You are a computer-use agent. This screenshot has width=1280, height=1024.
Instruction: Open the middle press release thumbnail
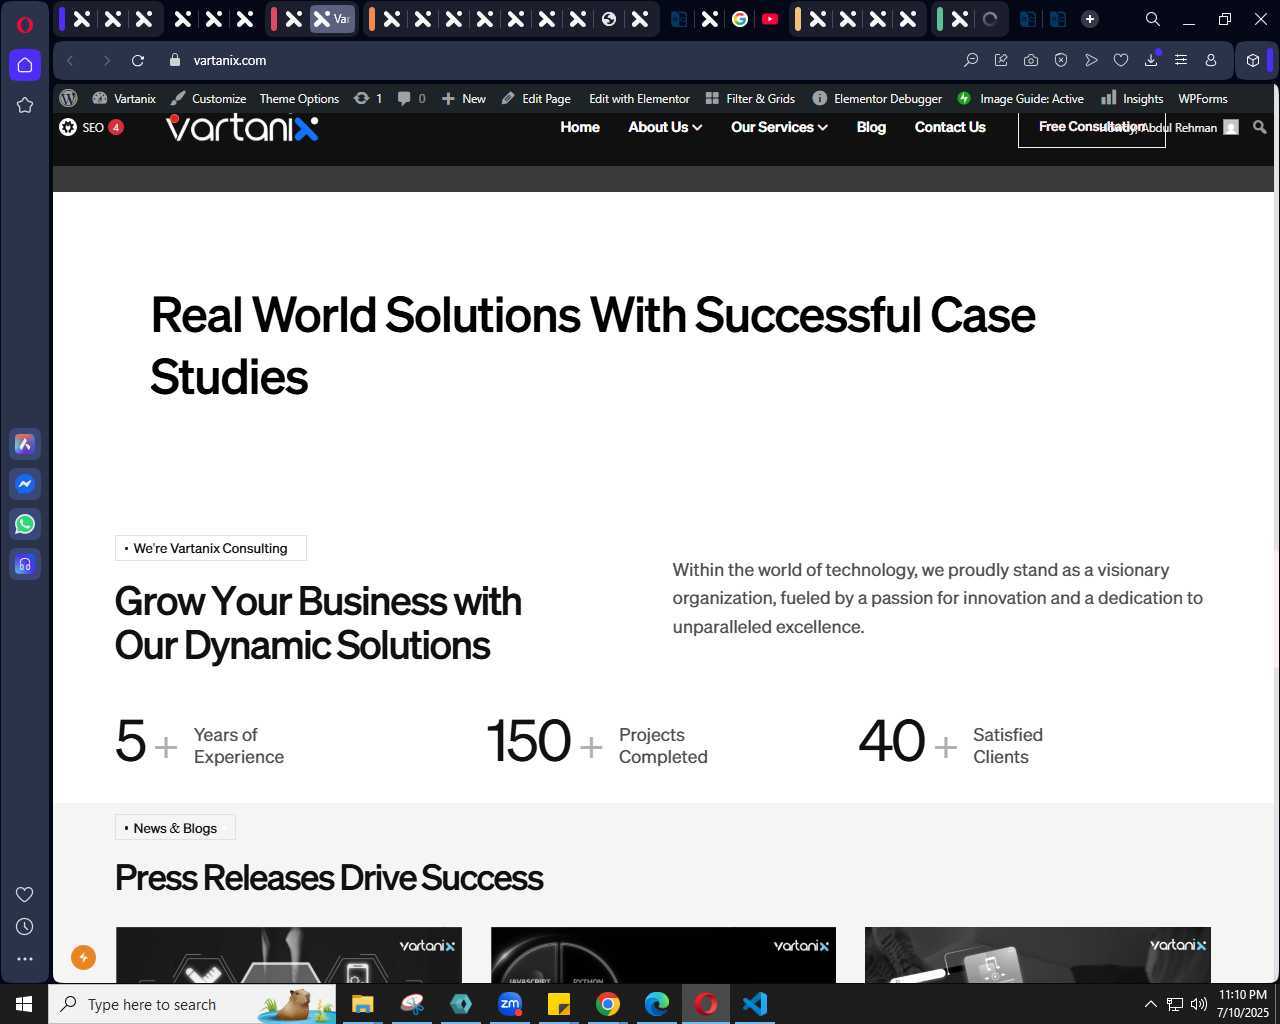tap(663, 955)
